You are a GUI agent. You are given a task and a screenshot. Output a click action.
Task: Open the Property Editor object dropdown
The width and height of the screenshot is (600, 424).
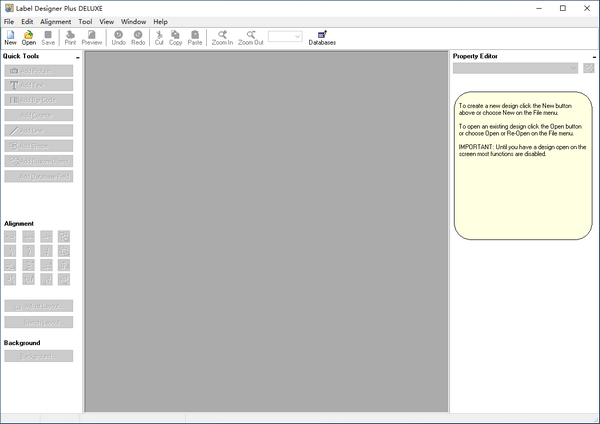[573, 68]
